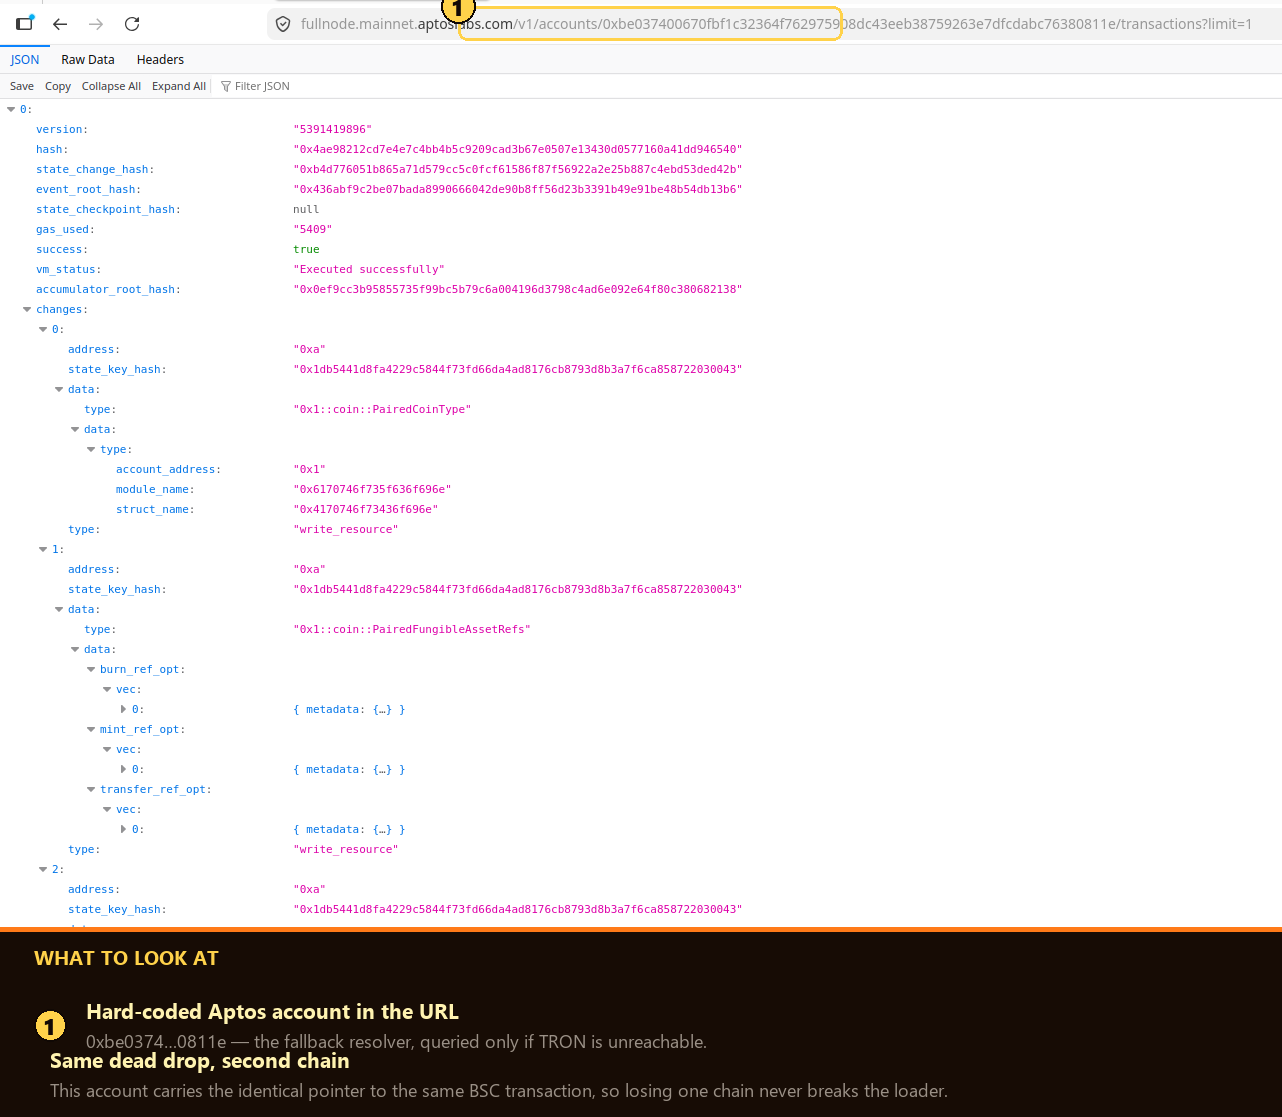This screenshot has width=1282, height=1117.
Task: Go forward with the forward arrow
Action: (x=96, y=24)
